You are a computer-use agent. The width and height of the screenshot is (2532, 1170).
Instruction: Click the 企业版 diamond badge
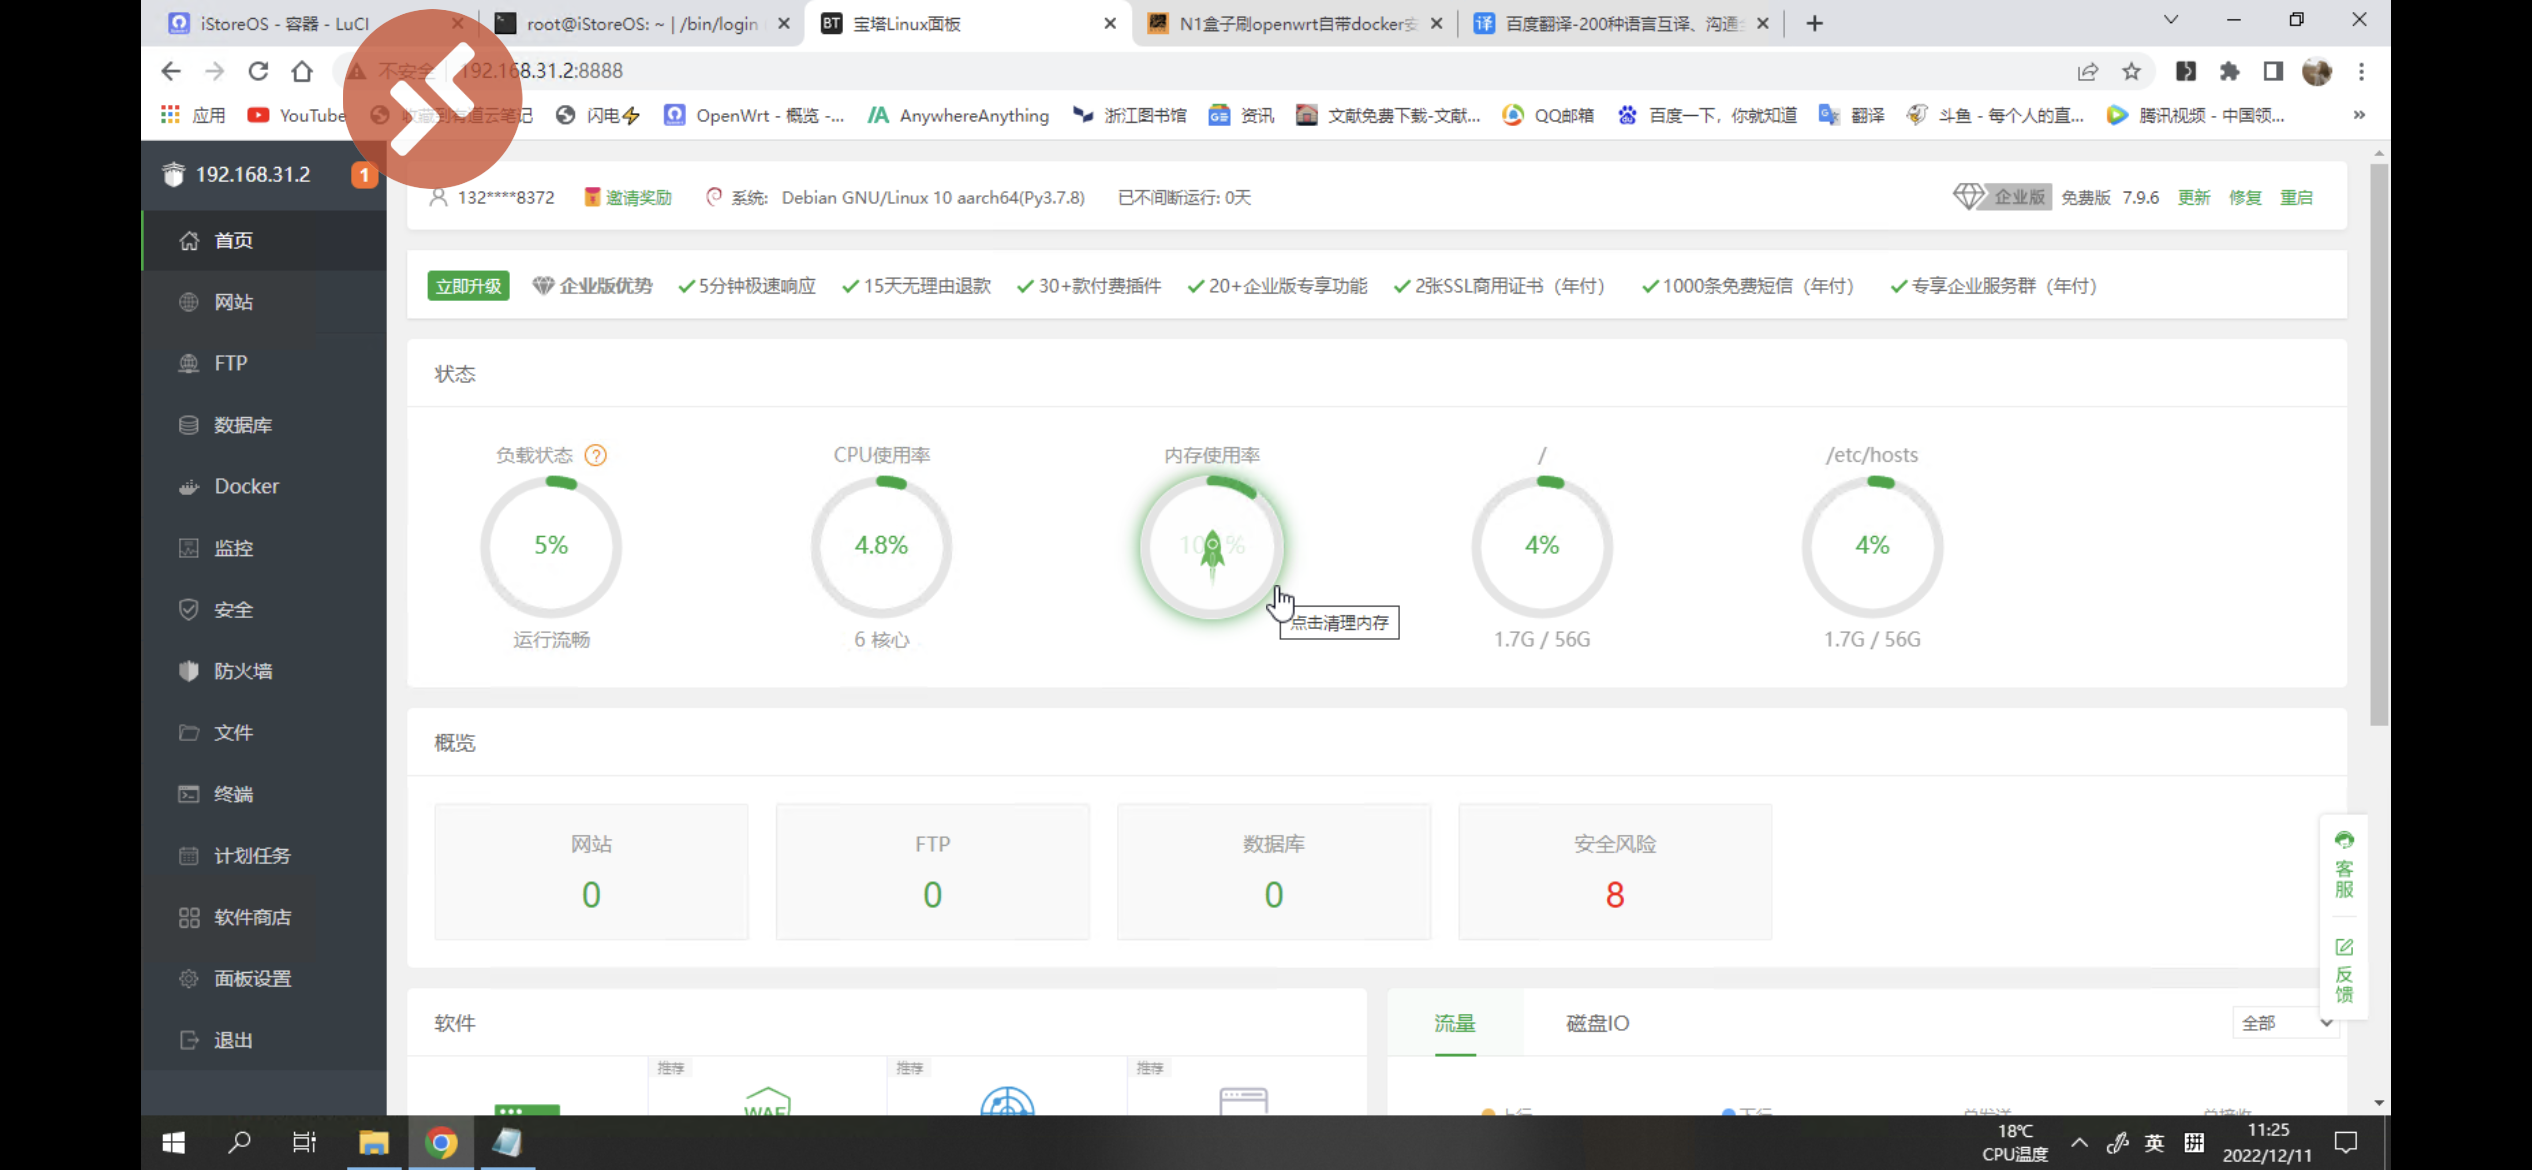click(x=2001, y=197)
